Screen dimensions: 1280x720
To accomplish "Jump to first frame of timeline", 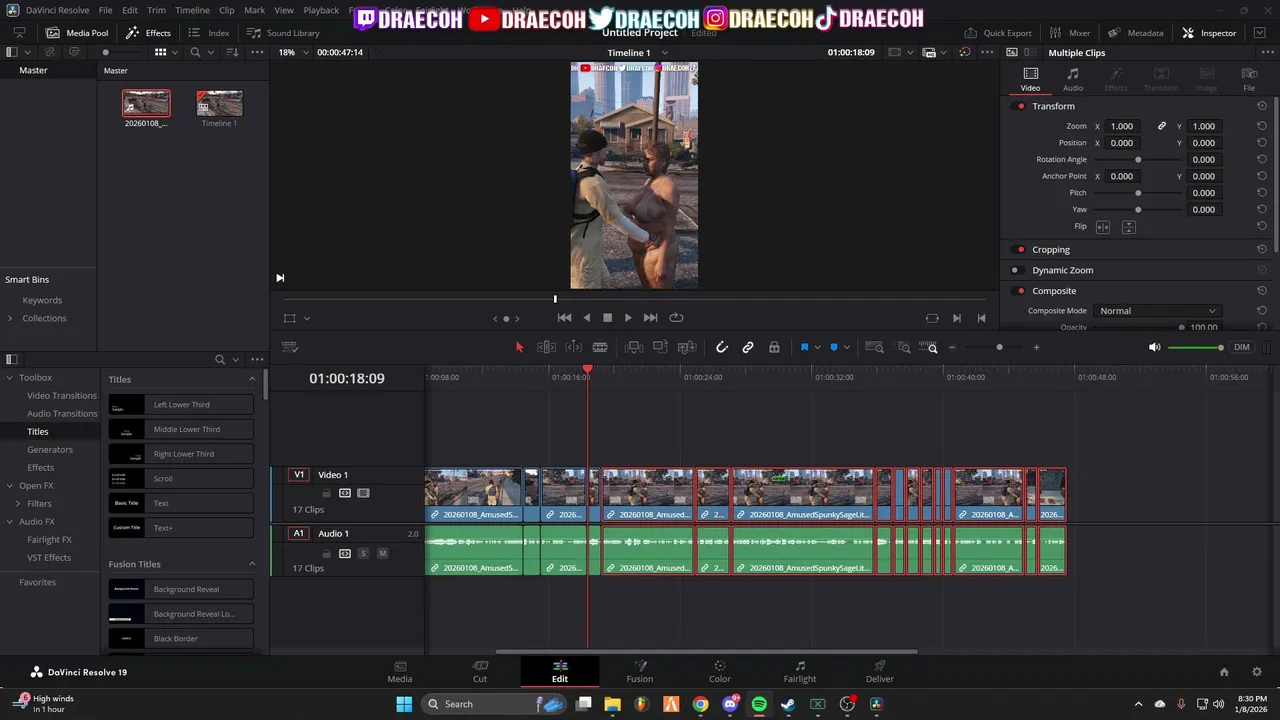I will coord(564,318).
